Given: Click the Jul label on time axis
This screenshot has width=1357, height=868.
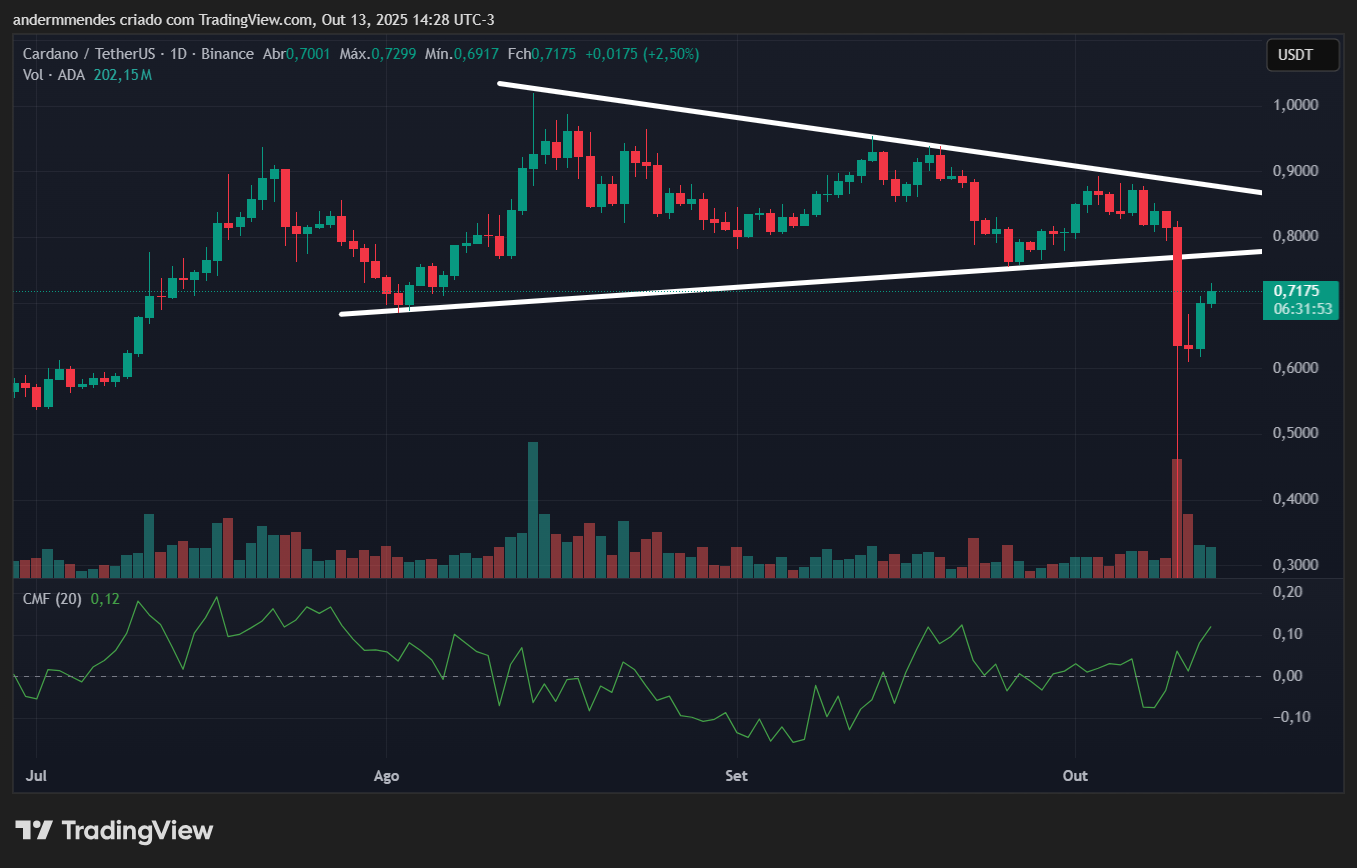Looking at the screenshot, I should click(37, 776).
